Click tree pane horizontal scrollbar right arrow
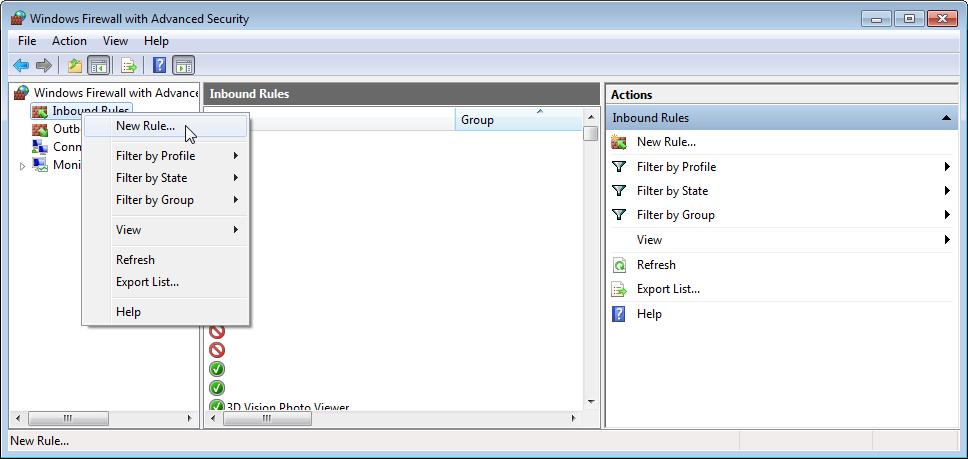The image size is (968, 459). point(190,418)
